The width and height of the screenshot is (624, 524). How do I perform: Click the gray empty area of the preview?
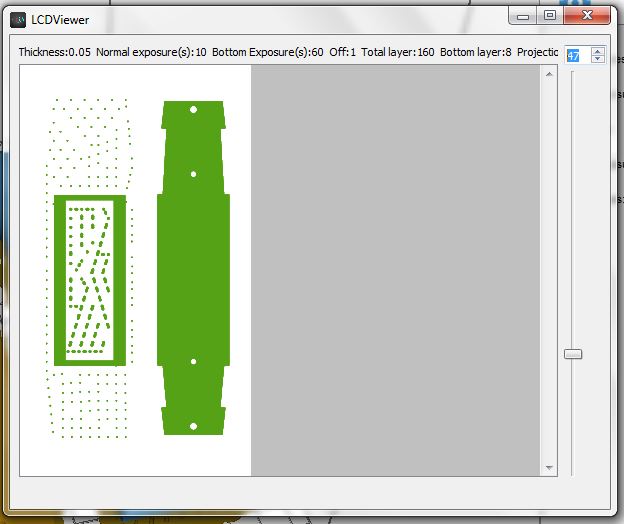point(395,270)
